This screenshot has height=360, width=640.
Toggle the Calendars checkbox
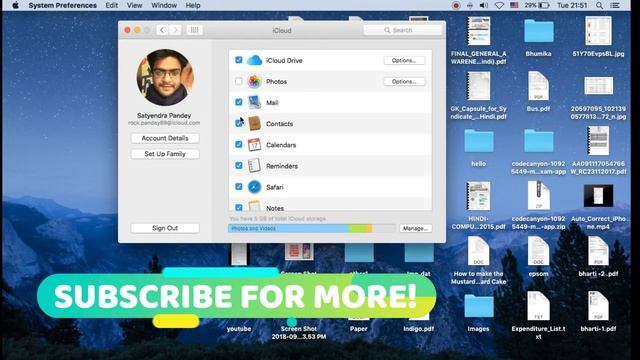point(239,144)
